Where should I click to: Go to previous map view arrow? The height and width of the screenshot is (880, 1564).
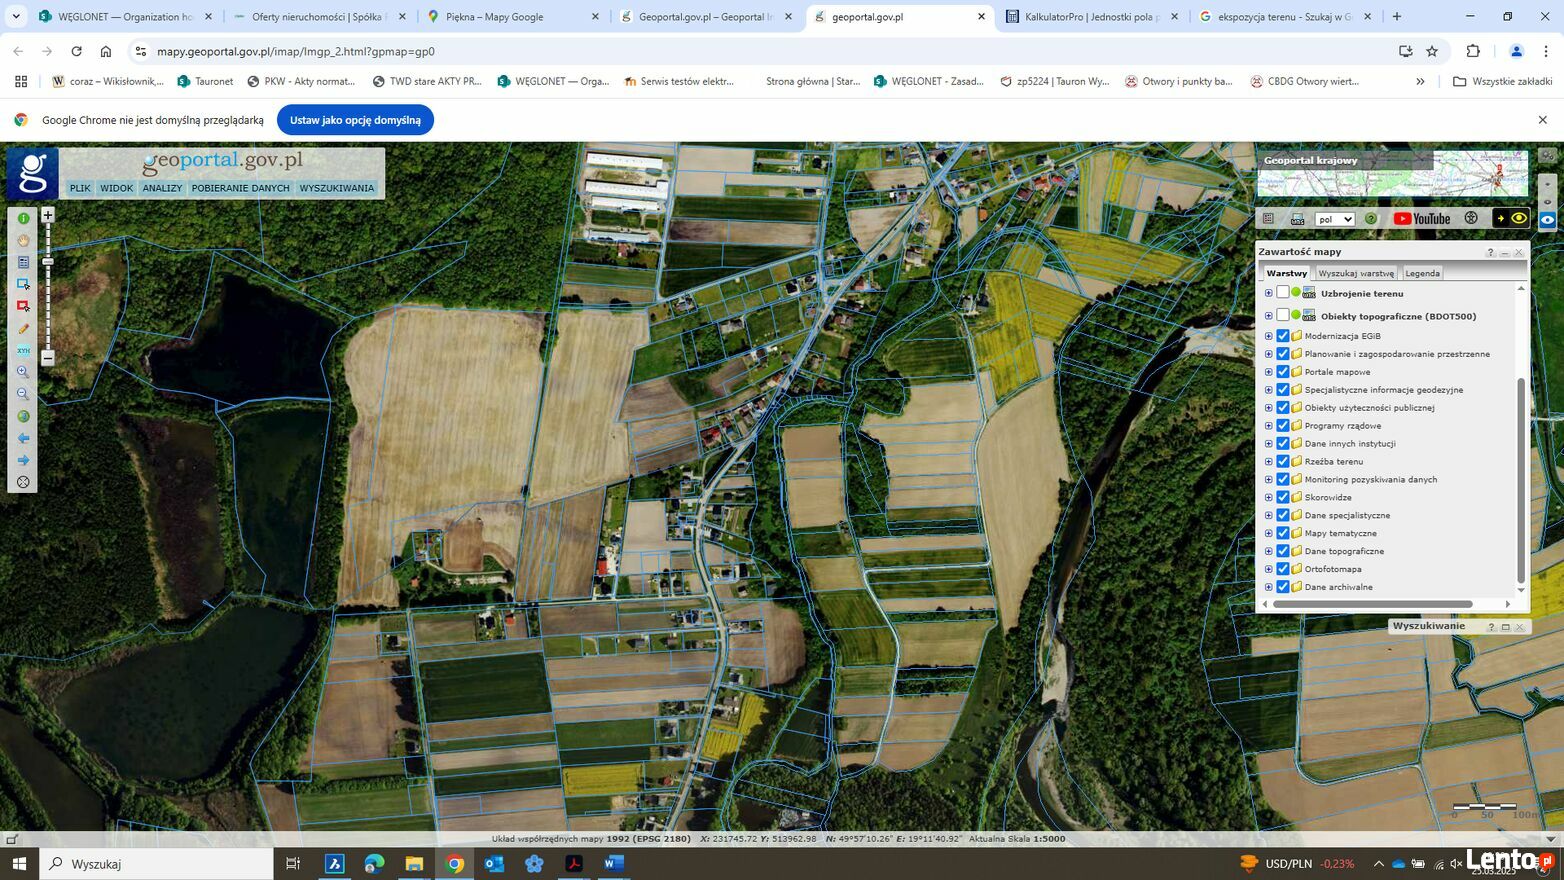point(23,438)
